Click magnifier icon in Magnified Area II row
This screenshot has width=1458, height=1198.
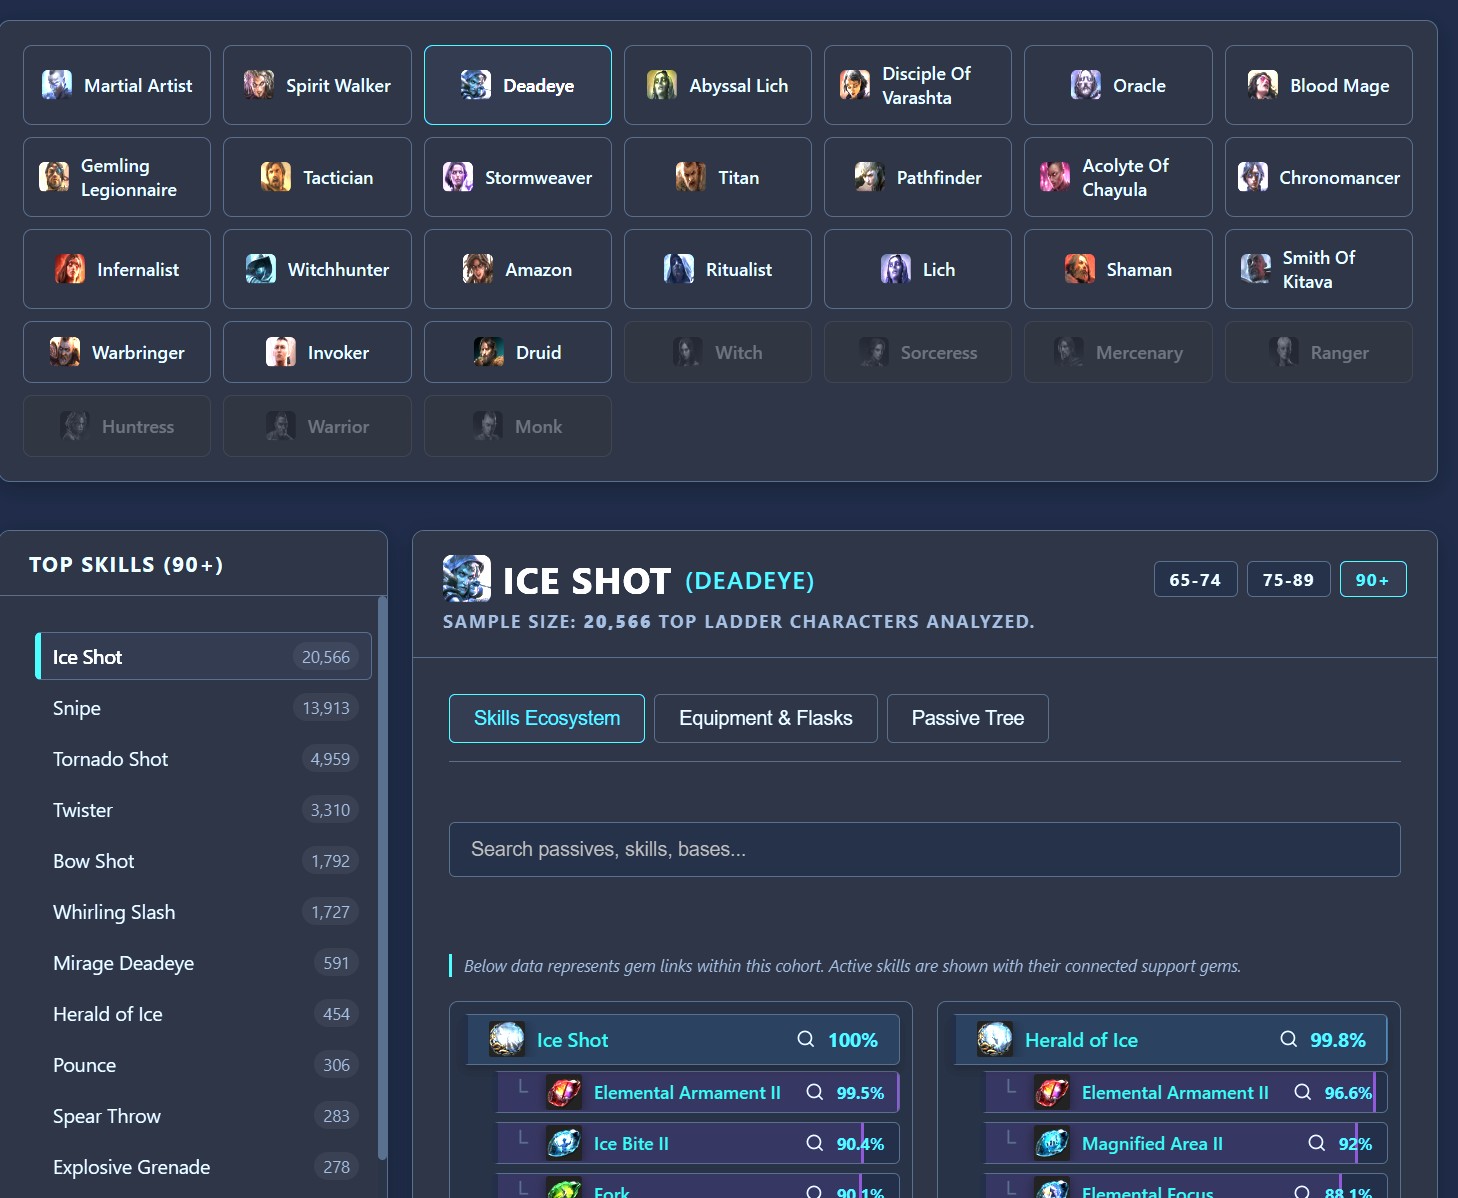[x=1317, y=1143]
